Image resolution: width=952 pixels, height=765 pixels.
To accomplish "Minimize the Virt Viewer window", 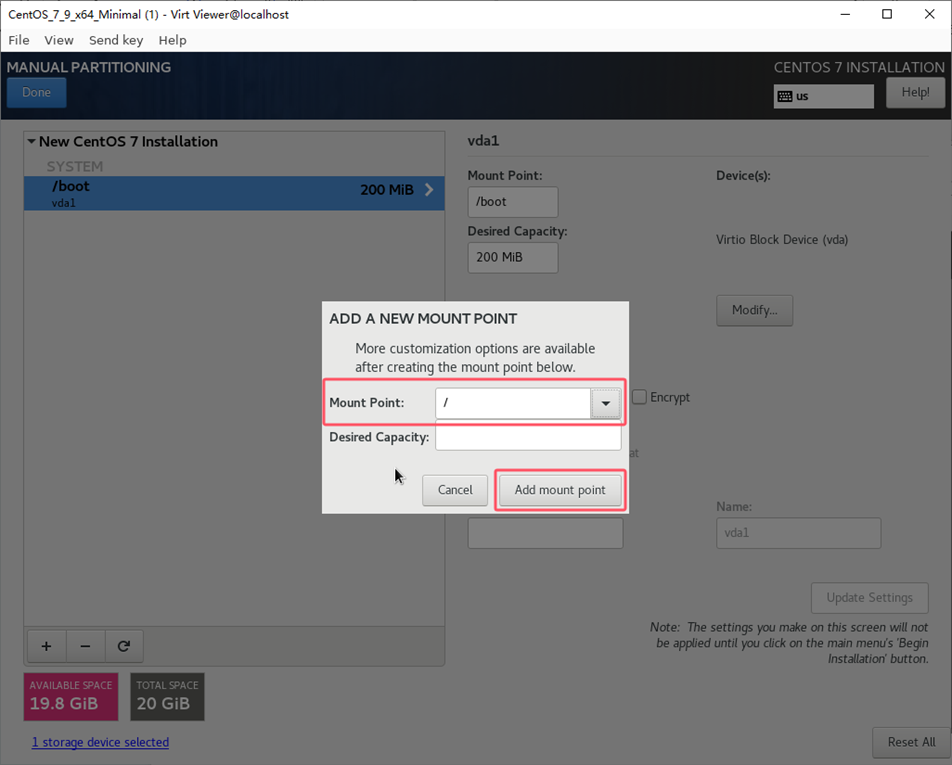I will pos(845,14).
